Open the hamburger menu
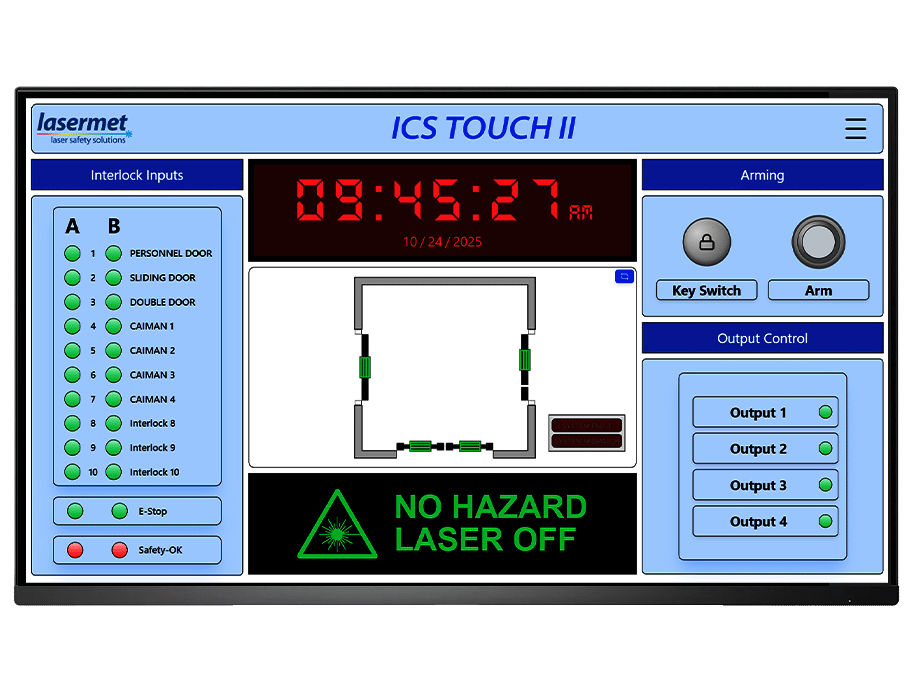 (855, 128)
